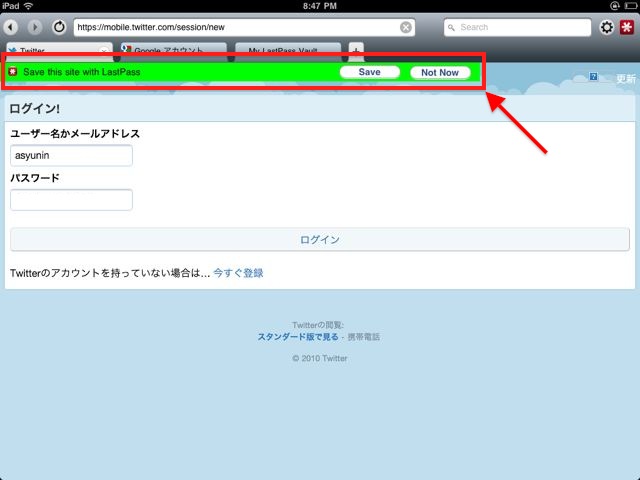Click the ユーザー名かメールアドレス label
This screenshot has height=480, width=640.
point(75,134)
